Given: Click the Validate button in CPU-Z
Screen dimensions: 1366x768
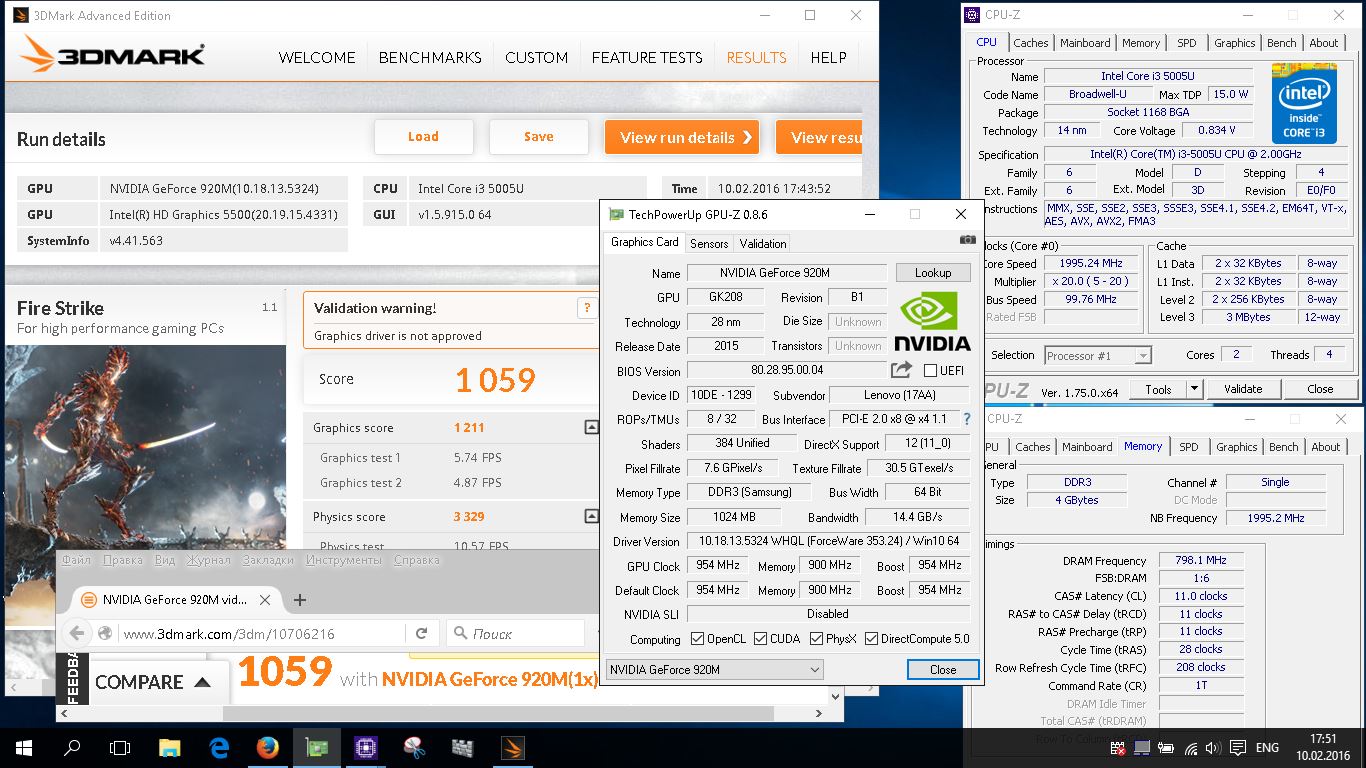Looking at the screenshot, I should (1243, 389).
